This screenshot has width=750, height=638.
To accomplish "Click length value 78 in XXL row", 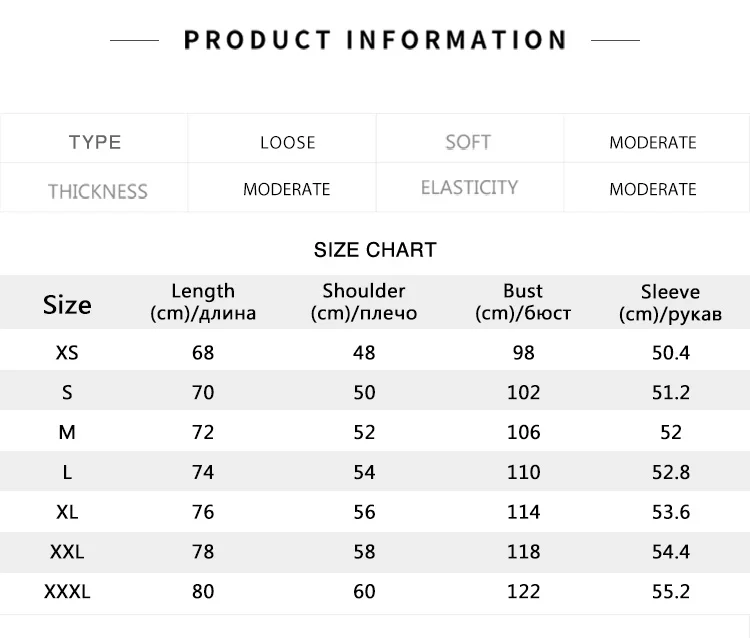I will 203,552.
